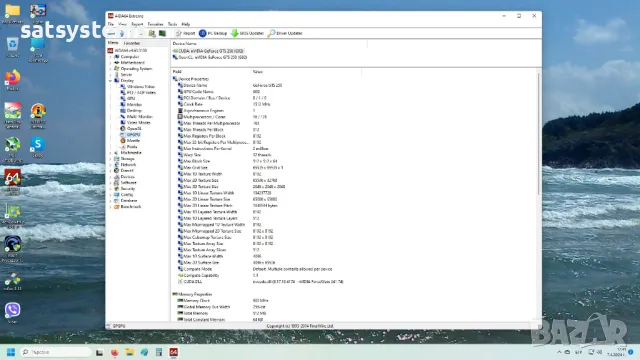Switch to the Menu panel tab
Screen dimensions: 640x360
pos(113,43)
